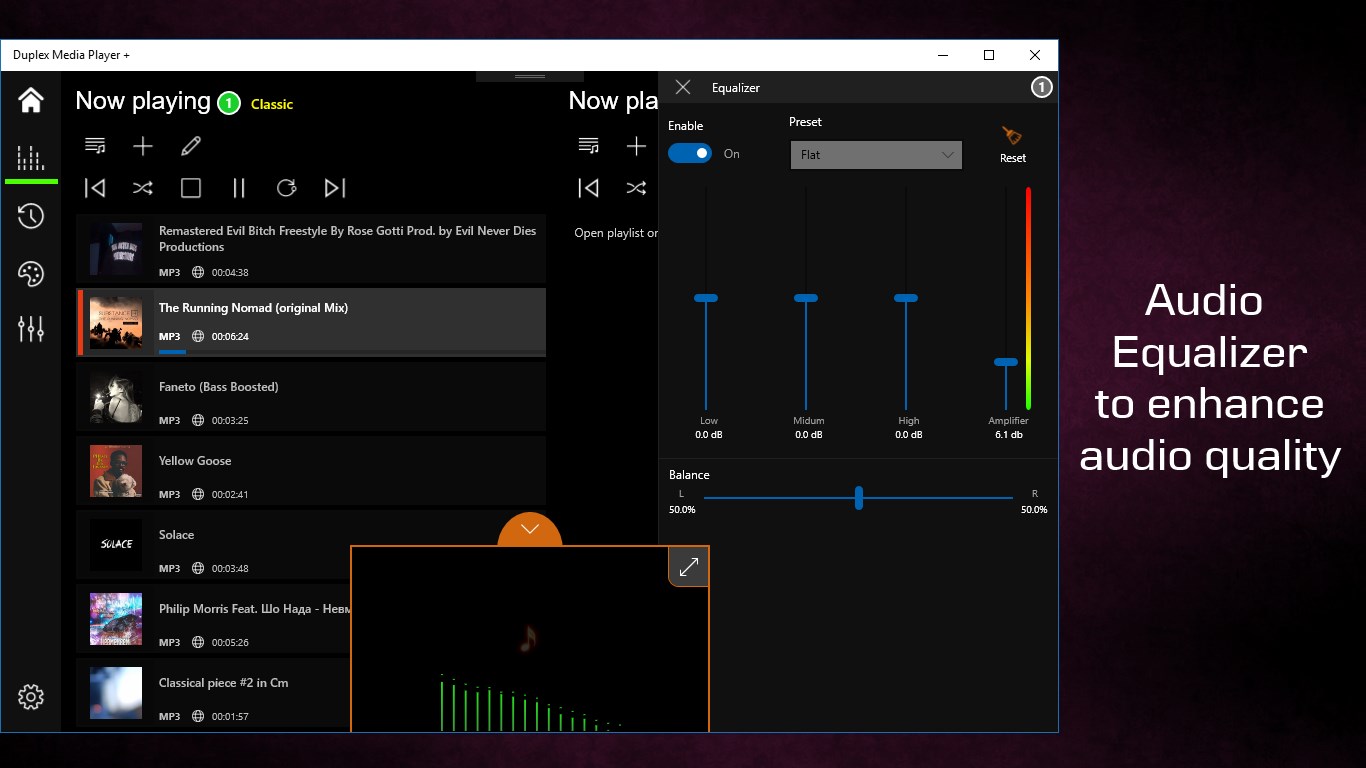
Task: Expand the mini video preview to full
Action: pyautogui.click(x=689, y=567)
